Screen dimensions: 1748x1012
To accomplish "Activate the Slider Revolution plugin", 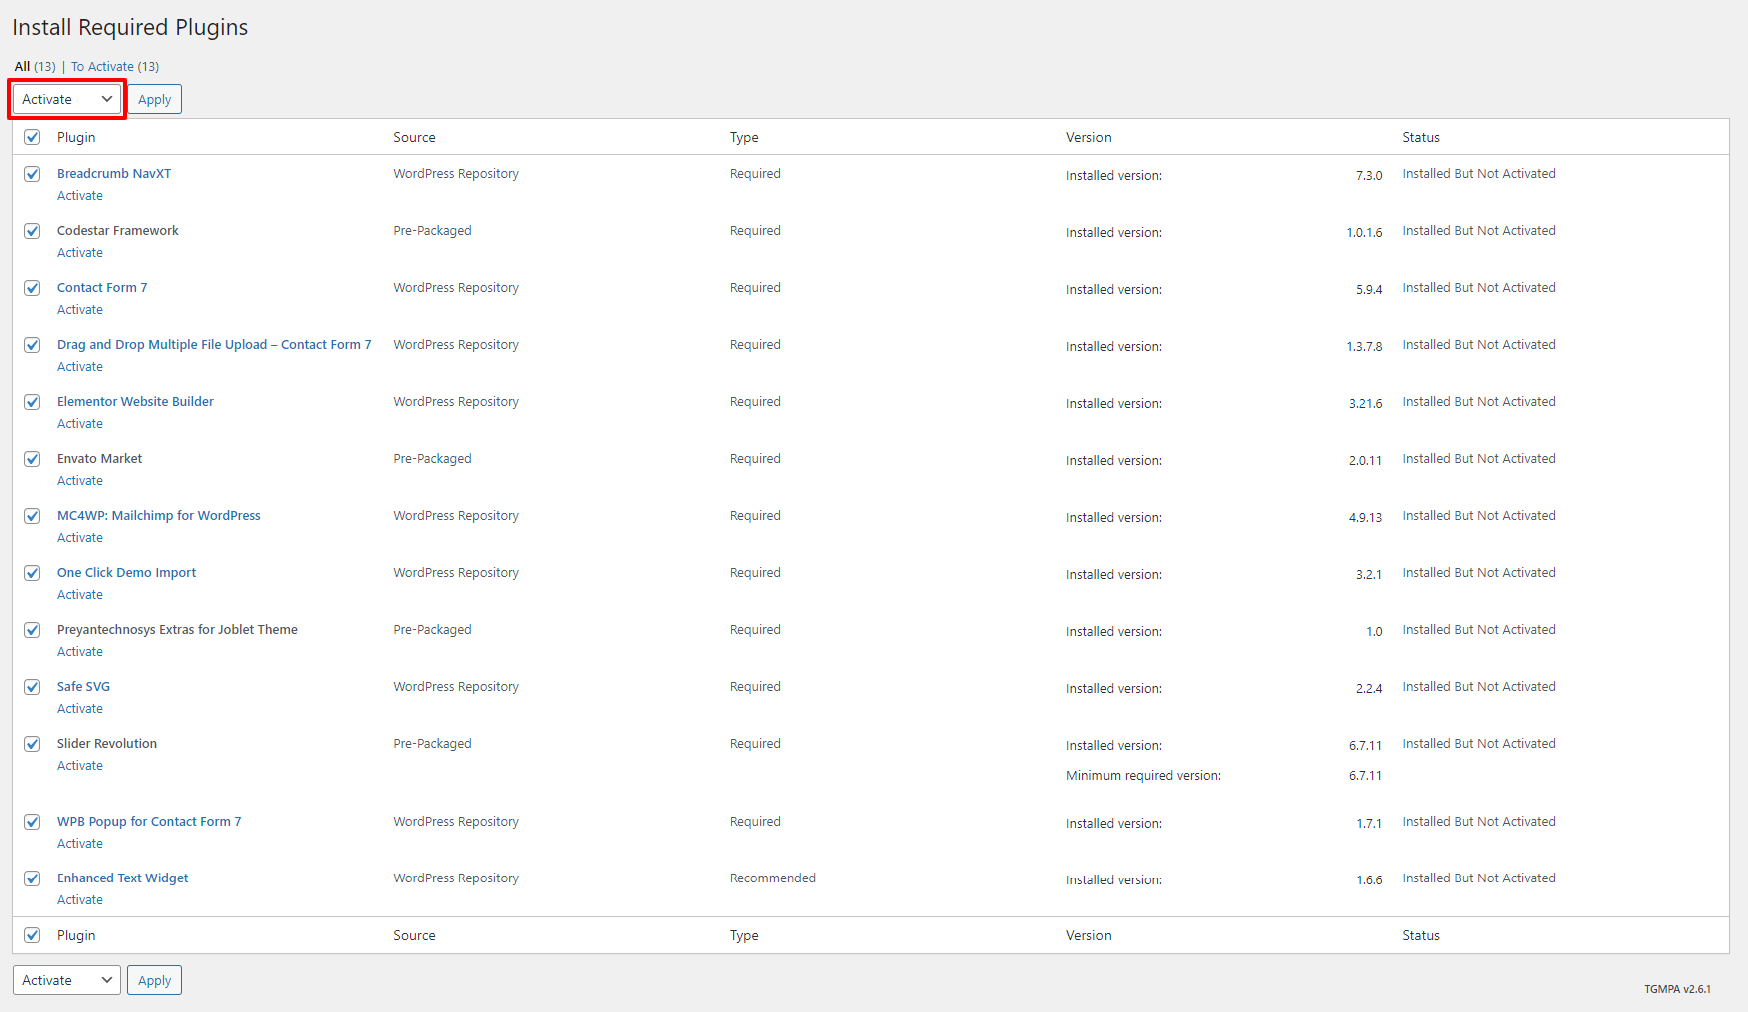I will pyautogui.click(x=80, y=766).
